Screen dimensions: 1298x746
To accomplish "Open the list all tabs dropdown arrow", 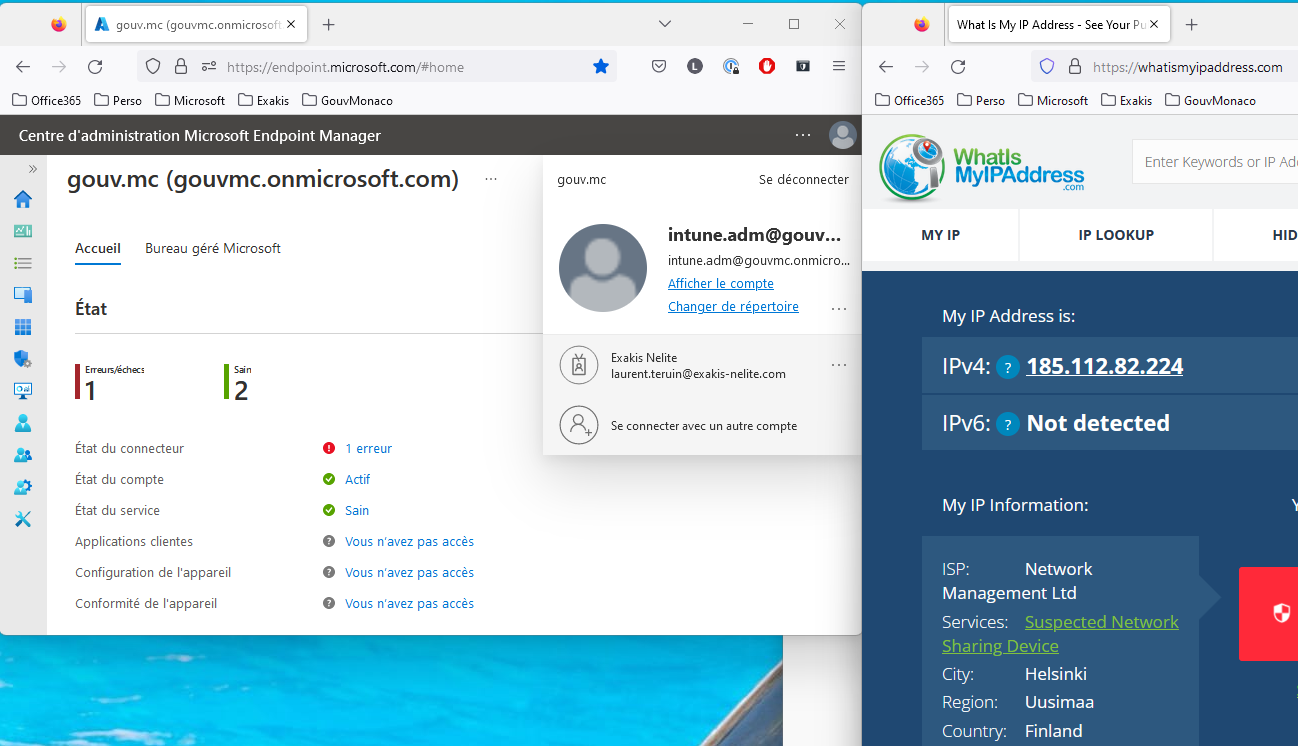I will pos(665,24).
